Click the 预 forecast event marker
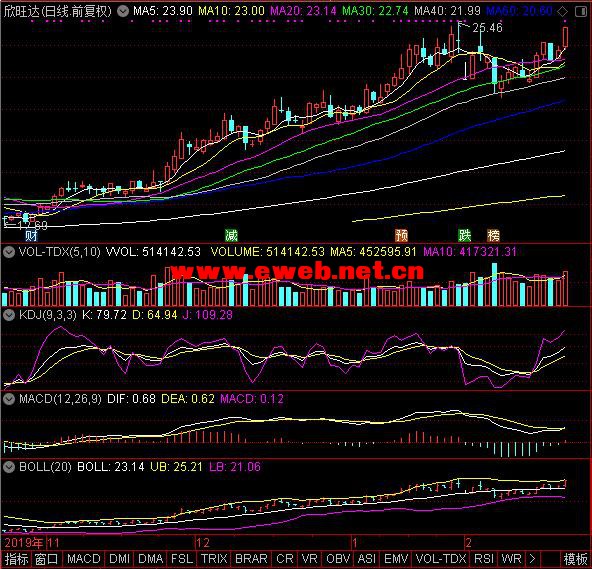Image resolution: width=592 pixels, height=569 pixels. (x=402, y=236)
